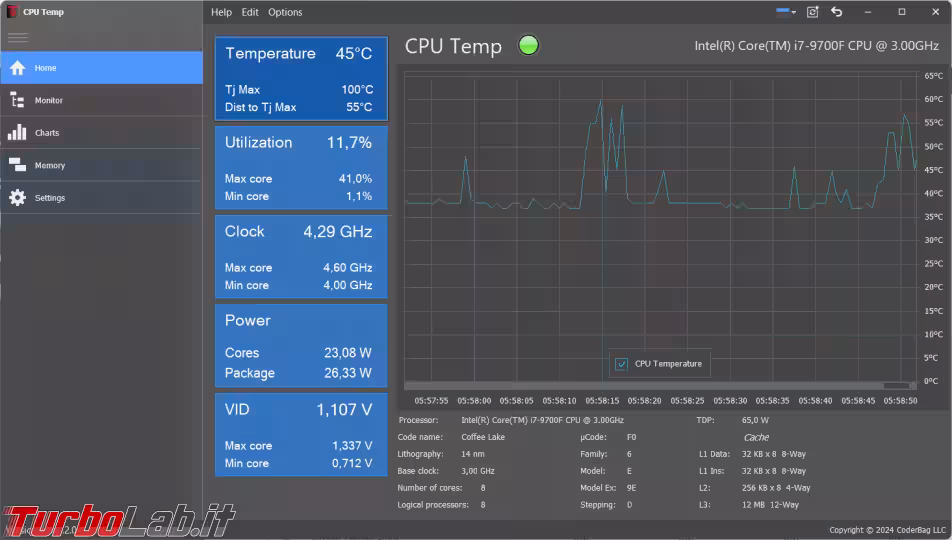The width and height of the screenshot is (952, 540).
Task: Click the Home house icon
Action: (18, 67)
